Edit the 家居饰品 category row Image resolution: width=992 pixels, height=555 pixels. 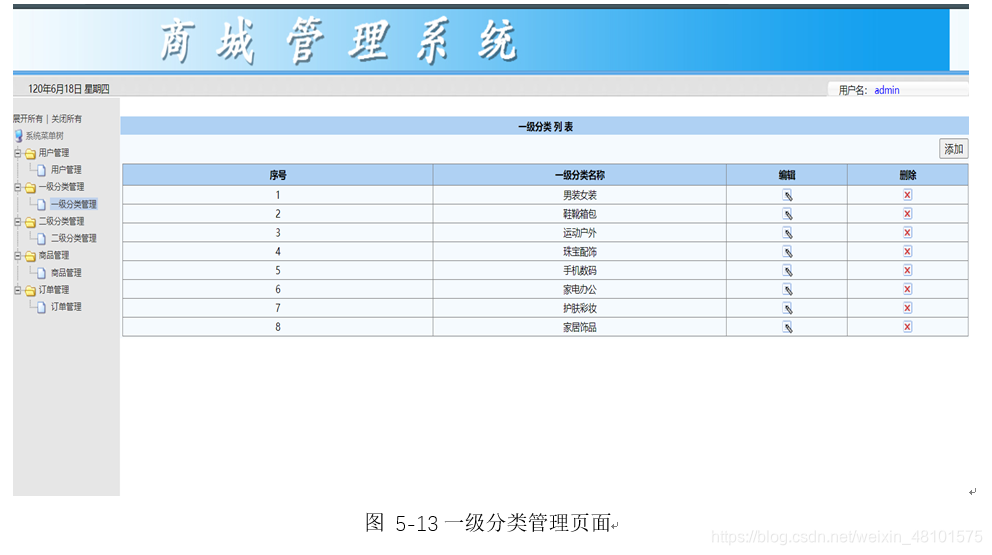pos(787,327)
